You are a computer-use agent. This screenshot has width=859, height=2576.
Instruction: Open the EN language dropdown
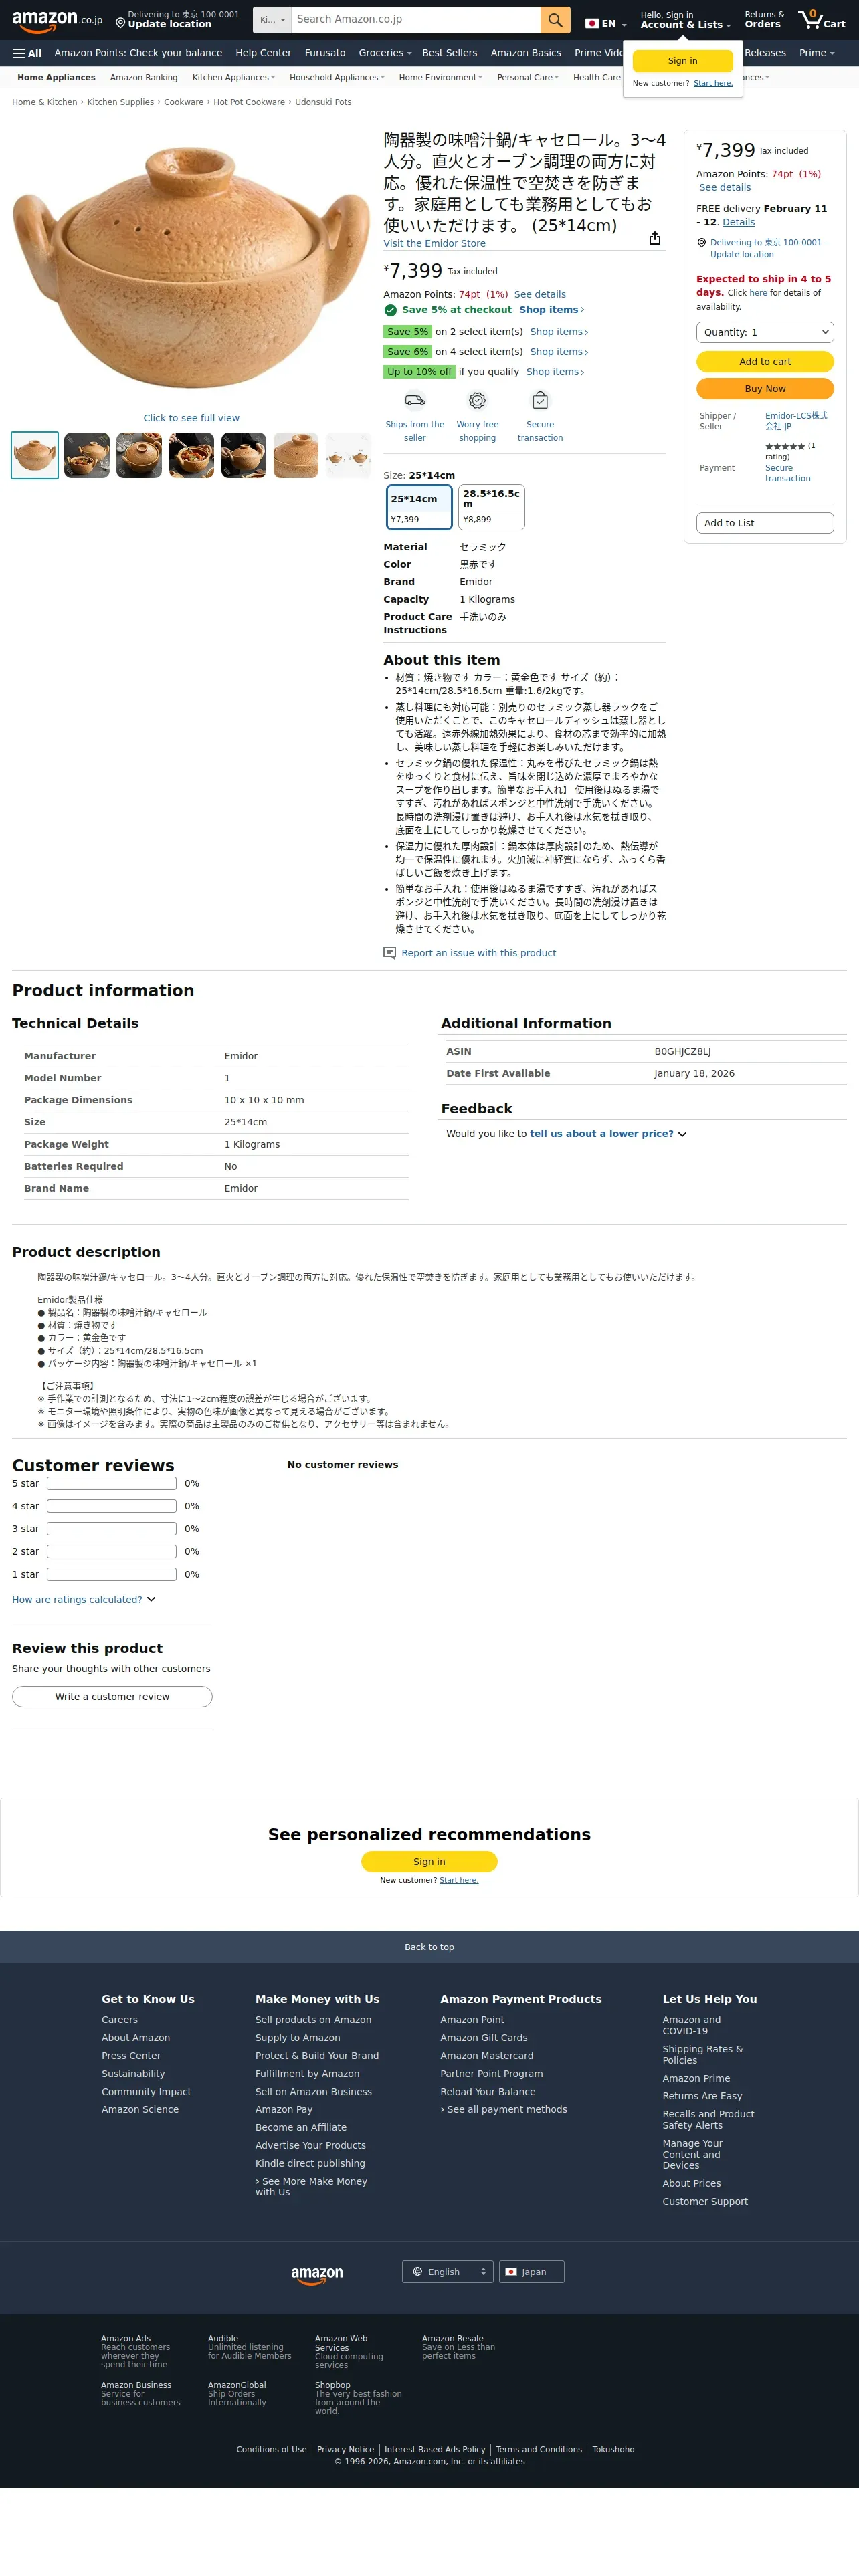[606, 23]
